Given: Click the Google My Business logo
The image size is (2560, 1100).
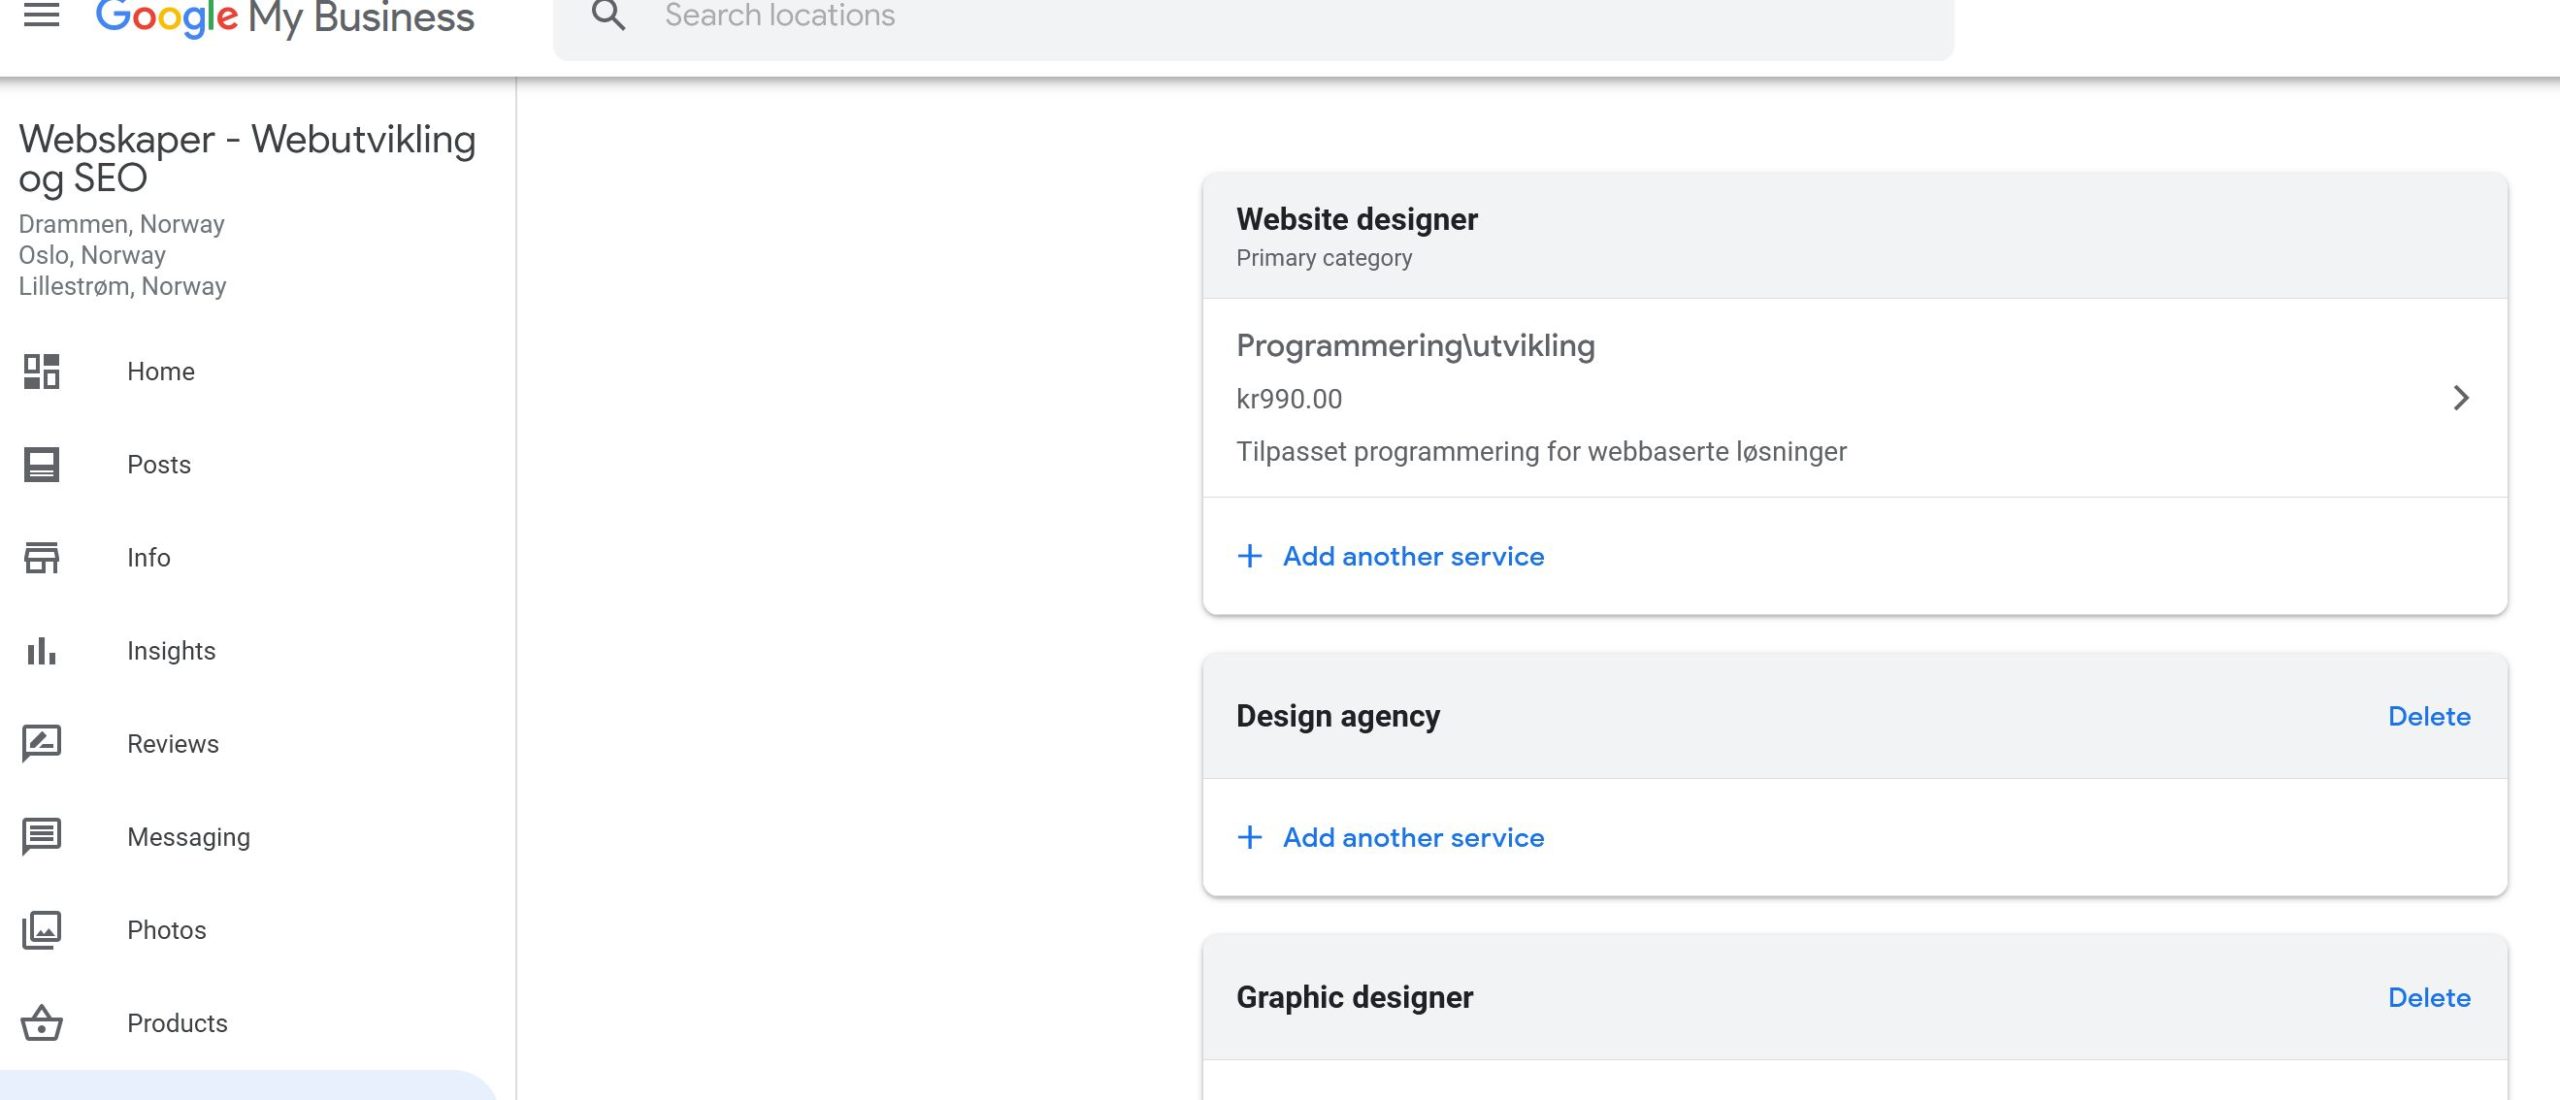Looking at the screenshot, I should [x=285, y=18].
